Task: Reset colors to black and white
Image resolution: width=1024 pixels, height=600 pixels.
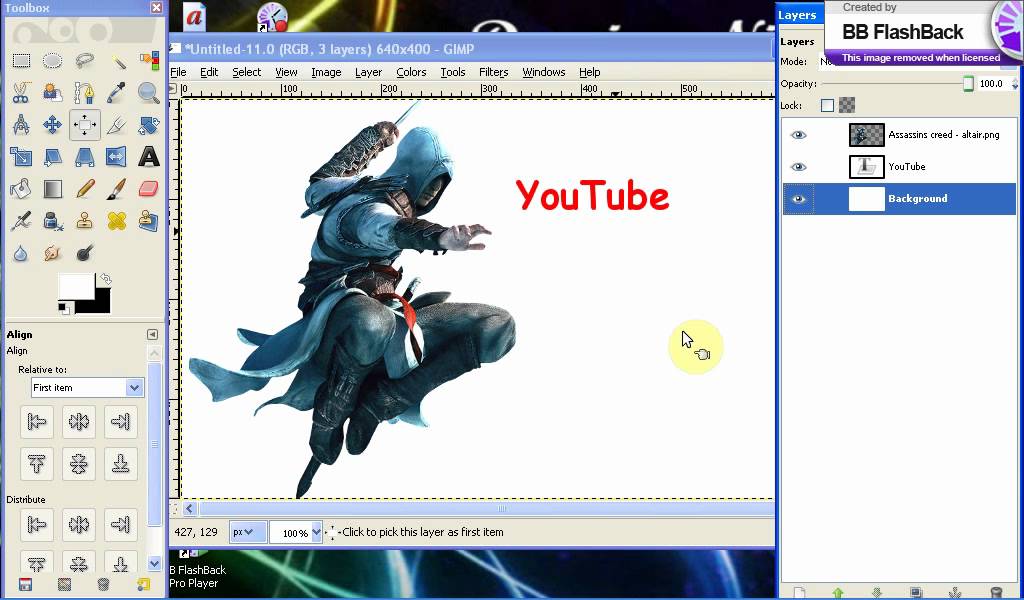Action: point(63,308)
